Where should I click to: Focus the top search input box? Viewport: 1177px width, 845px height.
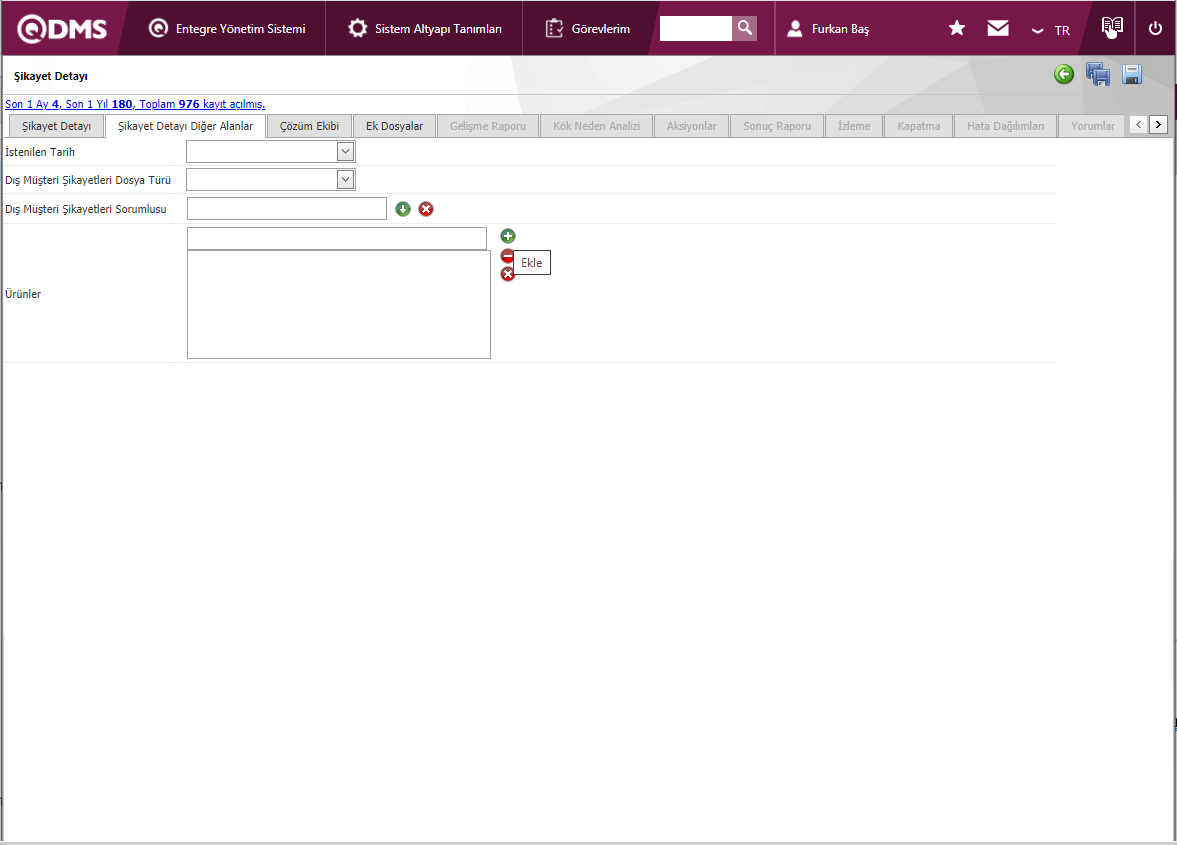coord(696,28)
